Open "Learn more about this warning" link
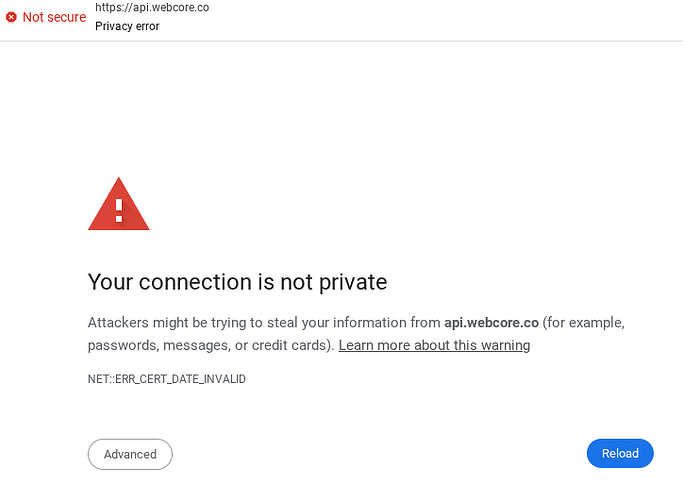Image resolution: width=683 pixels, height=500 pixels. point(434,345)
